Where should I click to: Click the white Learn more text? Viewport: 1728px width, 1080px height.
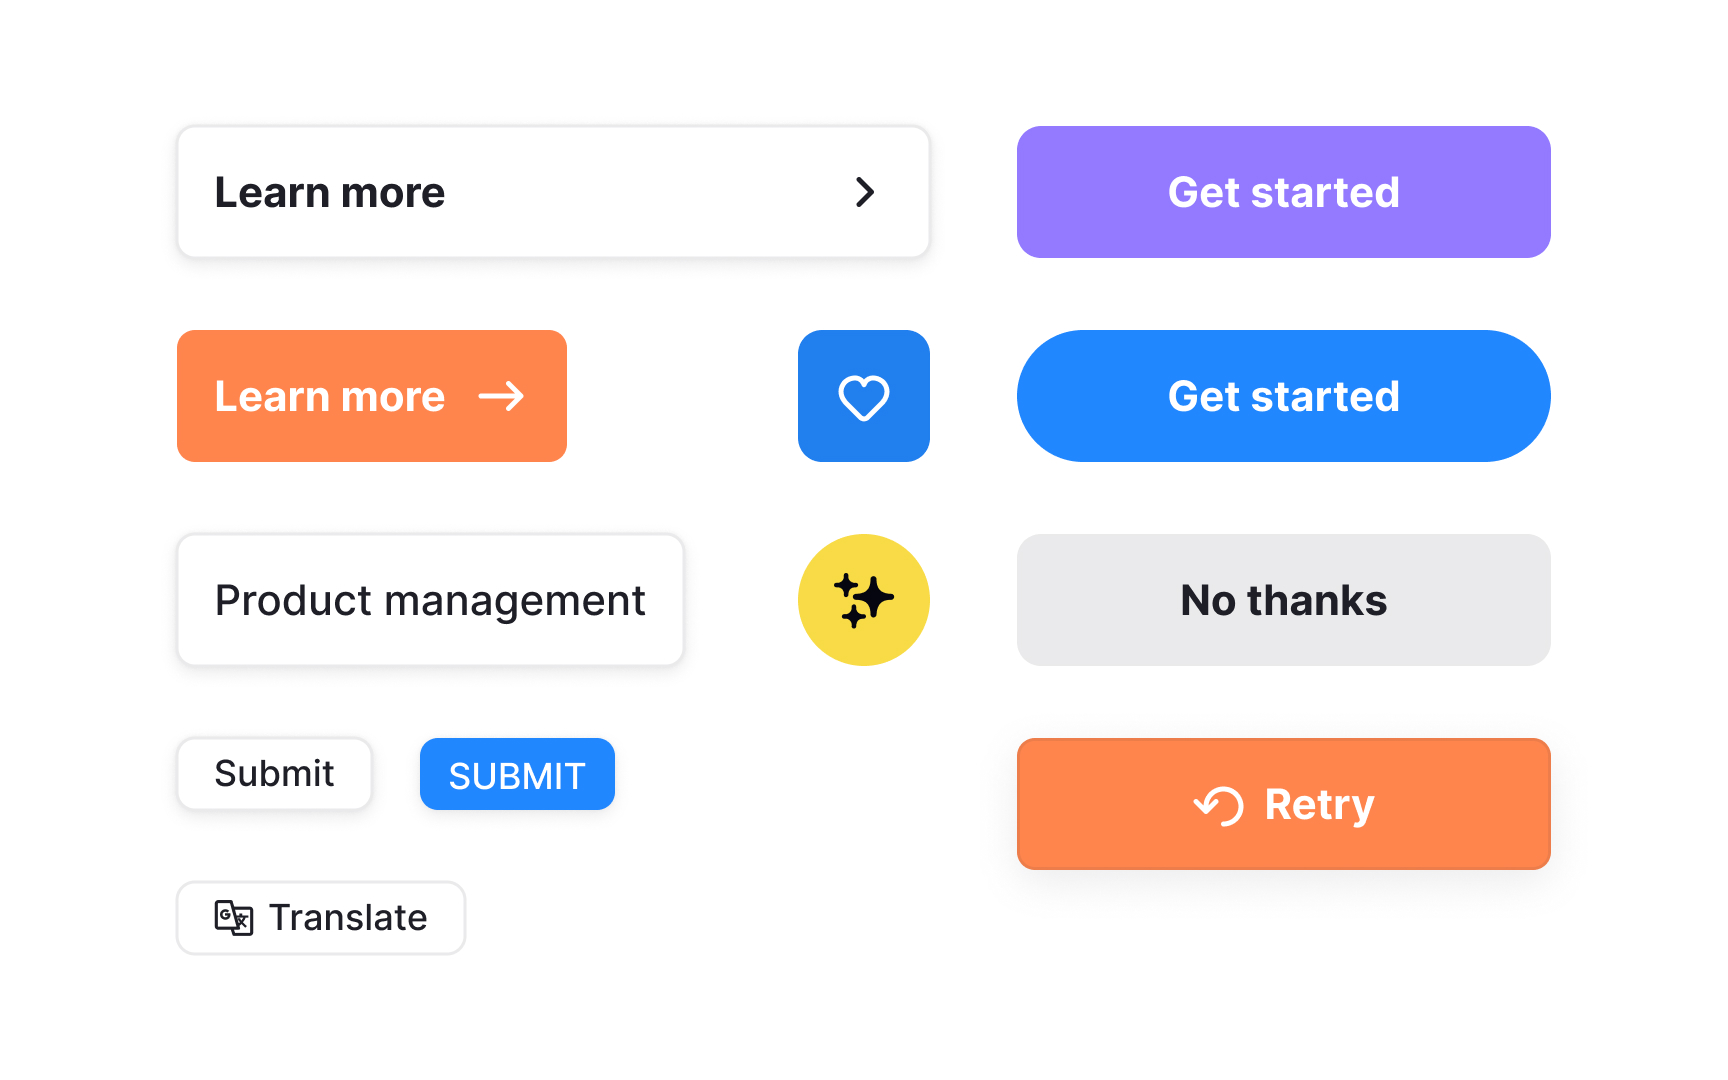(330, 192)
